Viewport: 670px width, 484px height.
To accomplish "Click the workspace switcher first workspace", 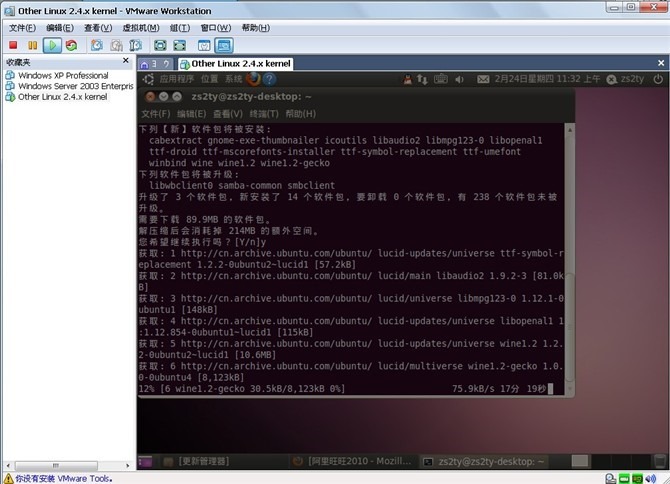I will pyautogui.click(x=580, y=461).
